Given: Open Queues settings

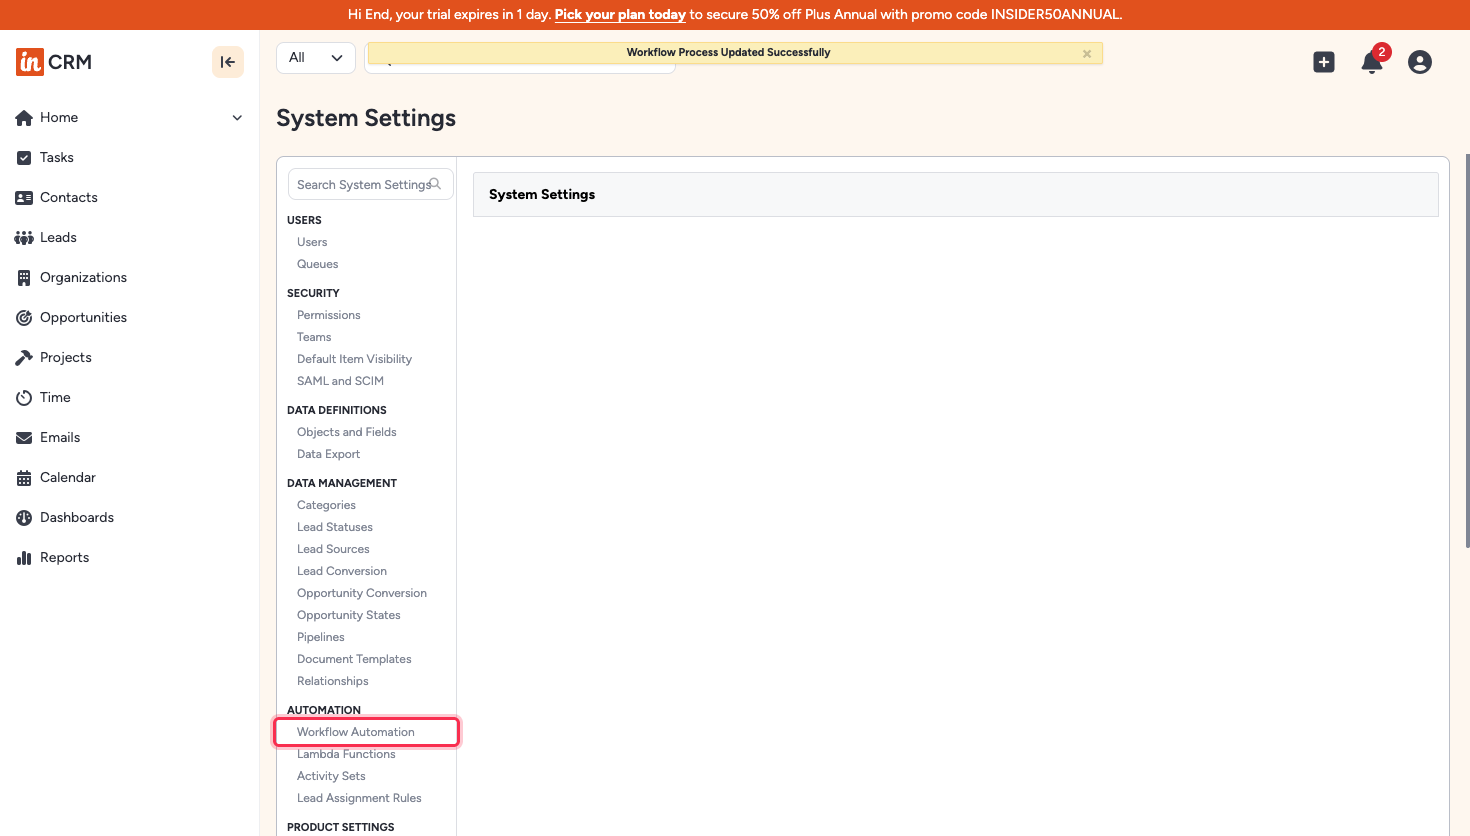Looking at the screenshot, I should 317,264.
